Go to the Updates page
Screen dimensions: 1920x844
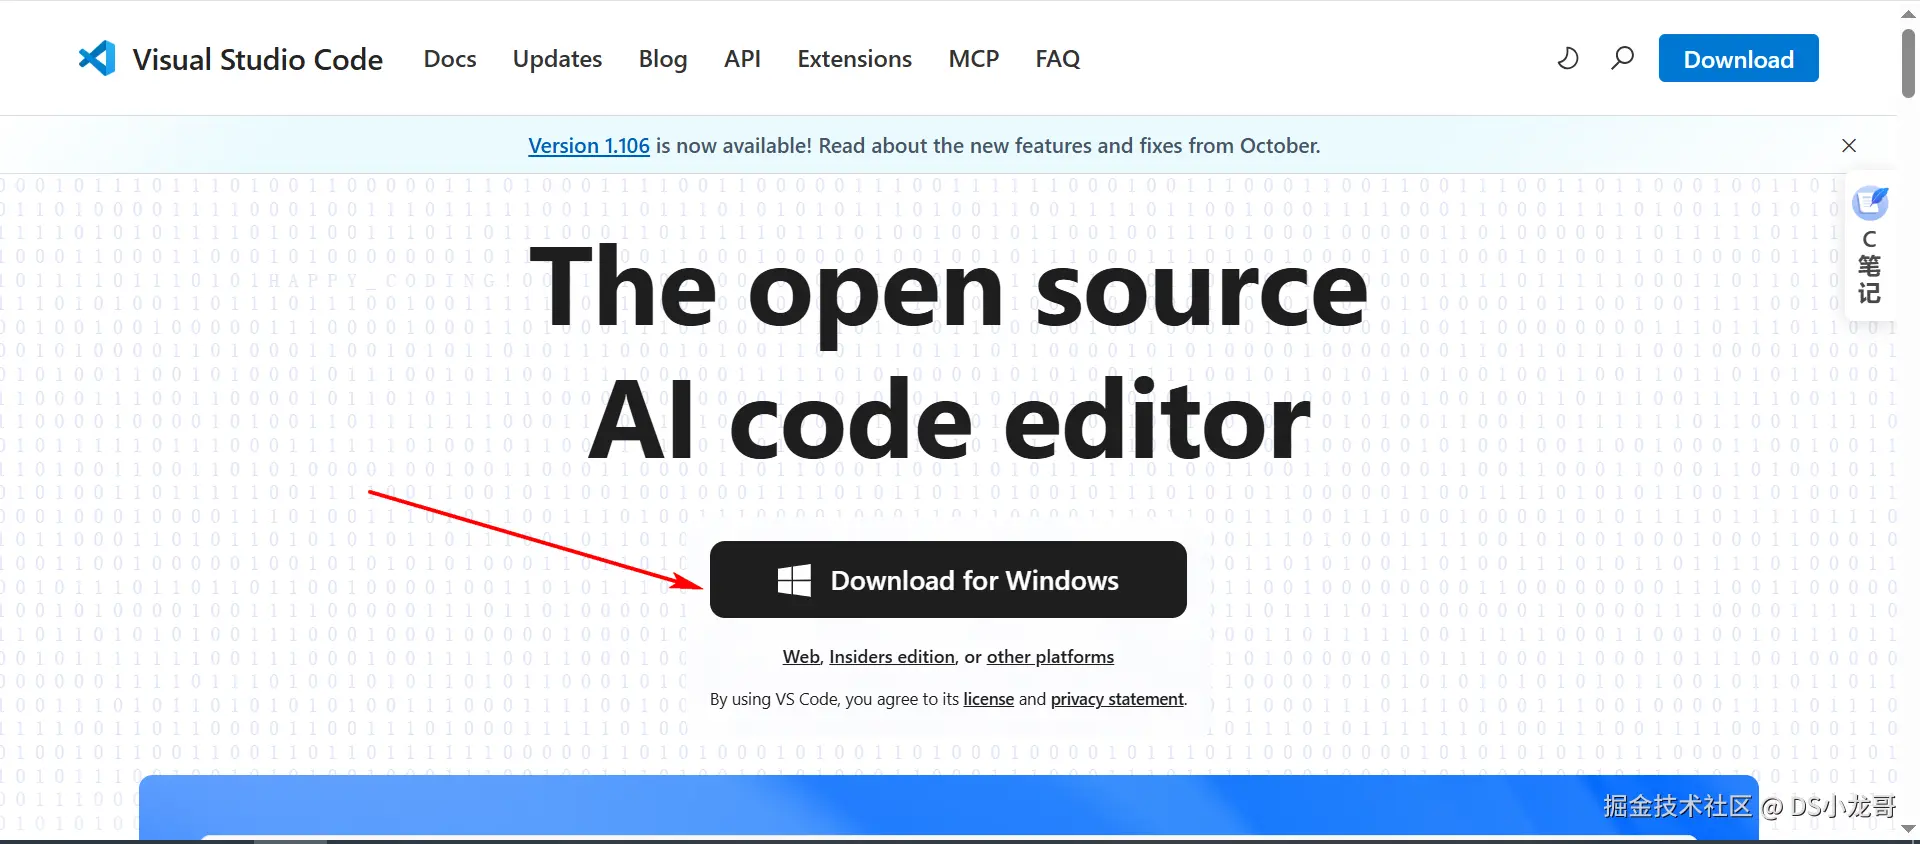coord(557,59)
